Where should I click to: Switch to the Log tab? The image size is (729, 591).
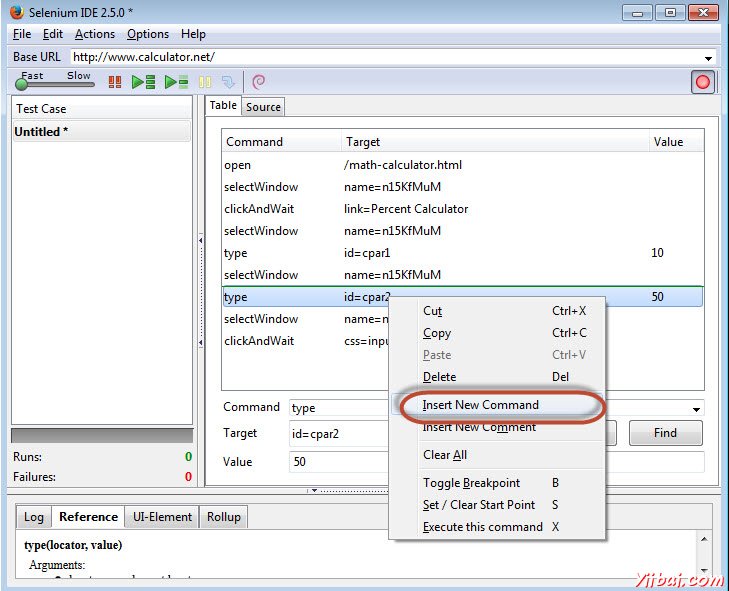(x=34, y=517)
